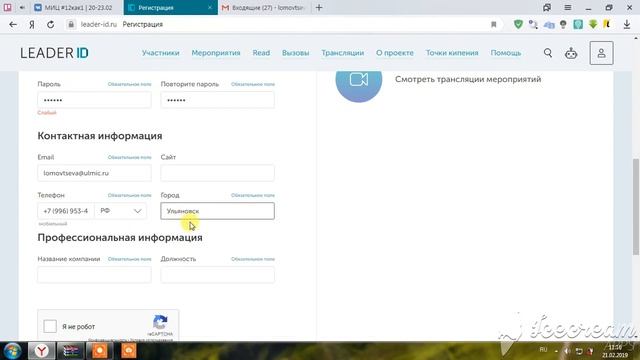Open Read menu item
Viewport: 640px width, 360px height.
pyautogui.click(x=261, y=53)
